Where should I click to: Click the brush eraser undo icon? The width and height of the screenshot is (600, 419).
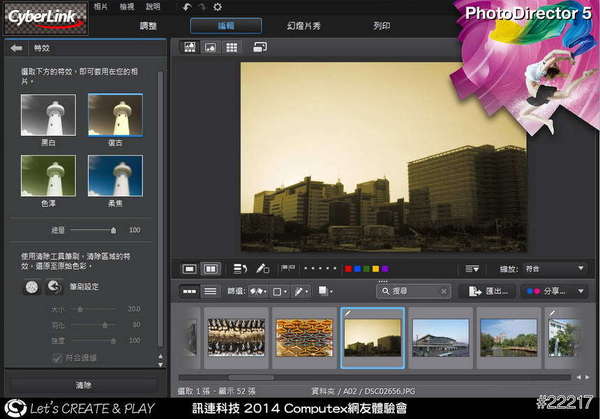tap(53, 287)
